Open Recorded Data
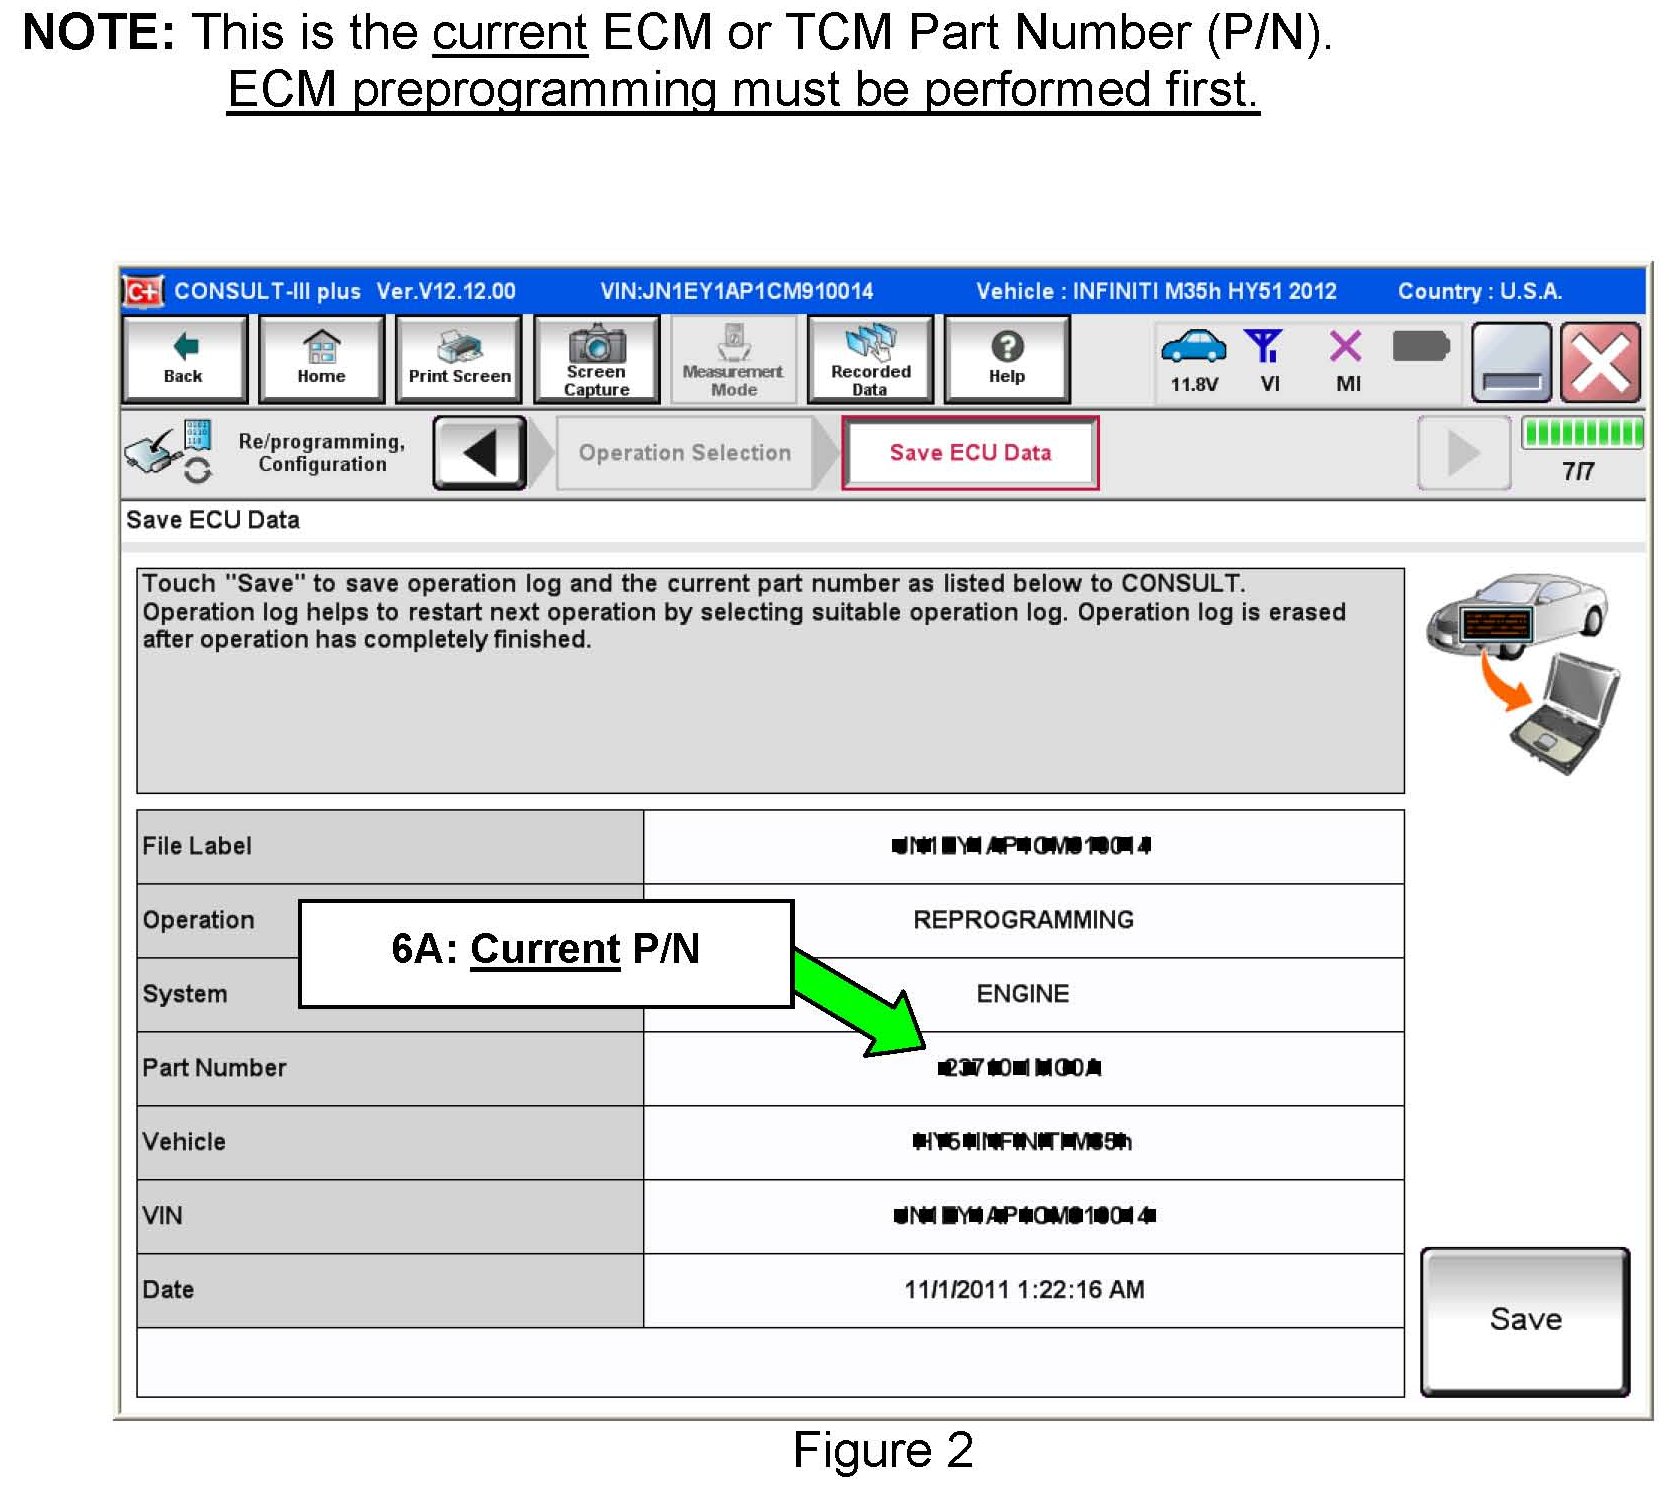Screen dimensions: 1669x1486 click(870, 359)
